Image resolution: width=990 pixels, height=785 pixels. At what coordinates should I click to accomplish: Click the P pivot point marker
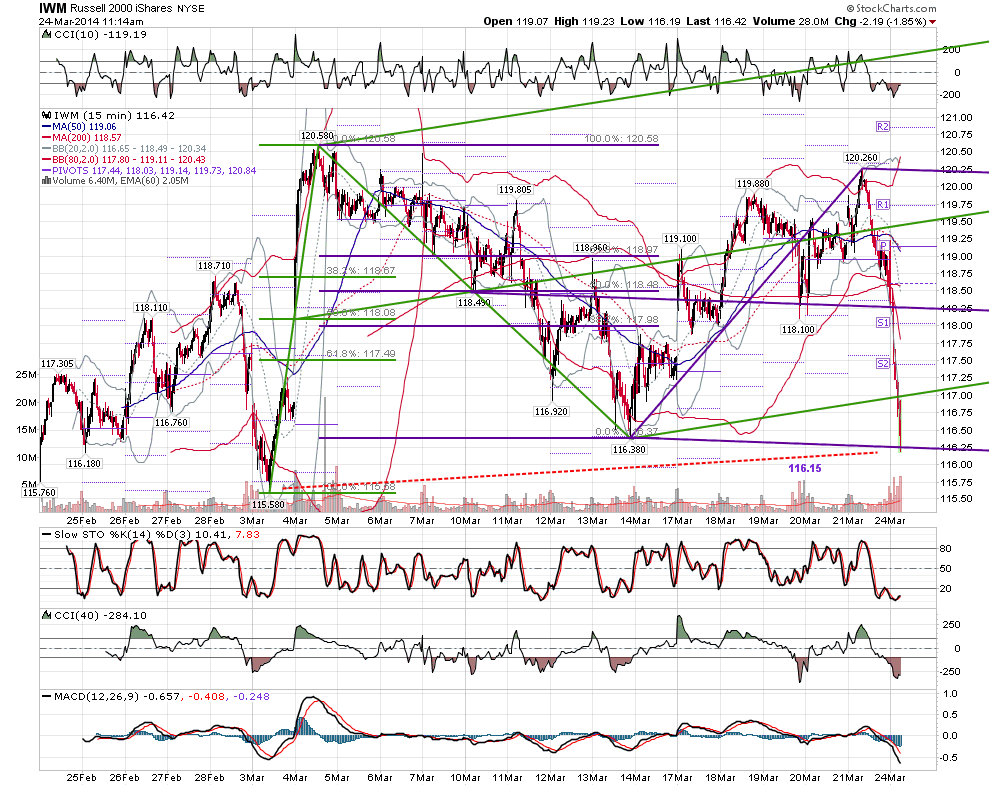[884, 246]
